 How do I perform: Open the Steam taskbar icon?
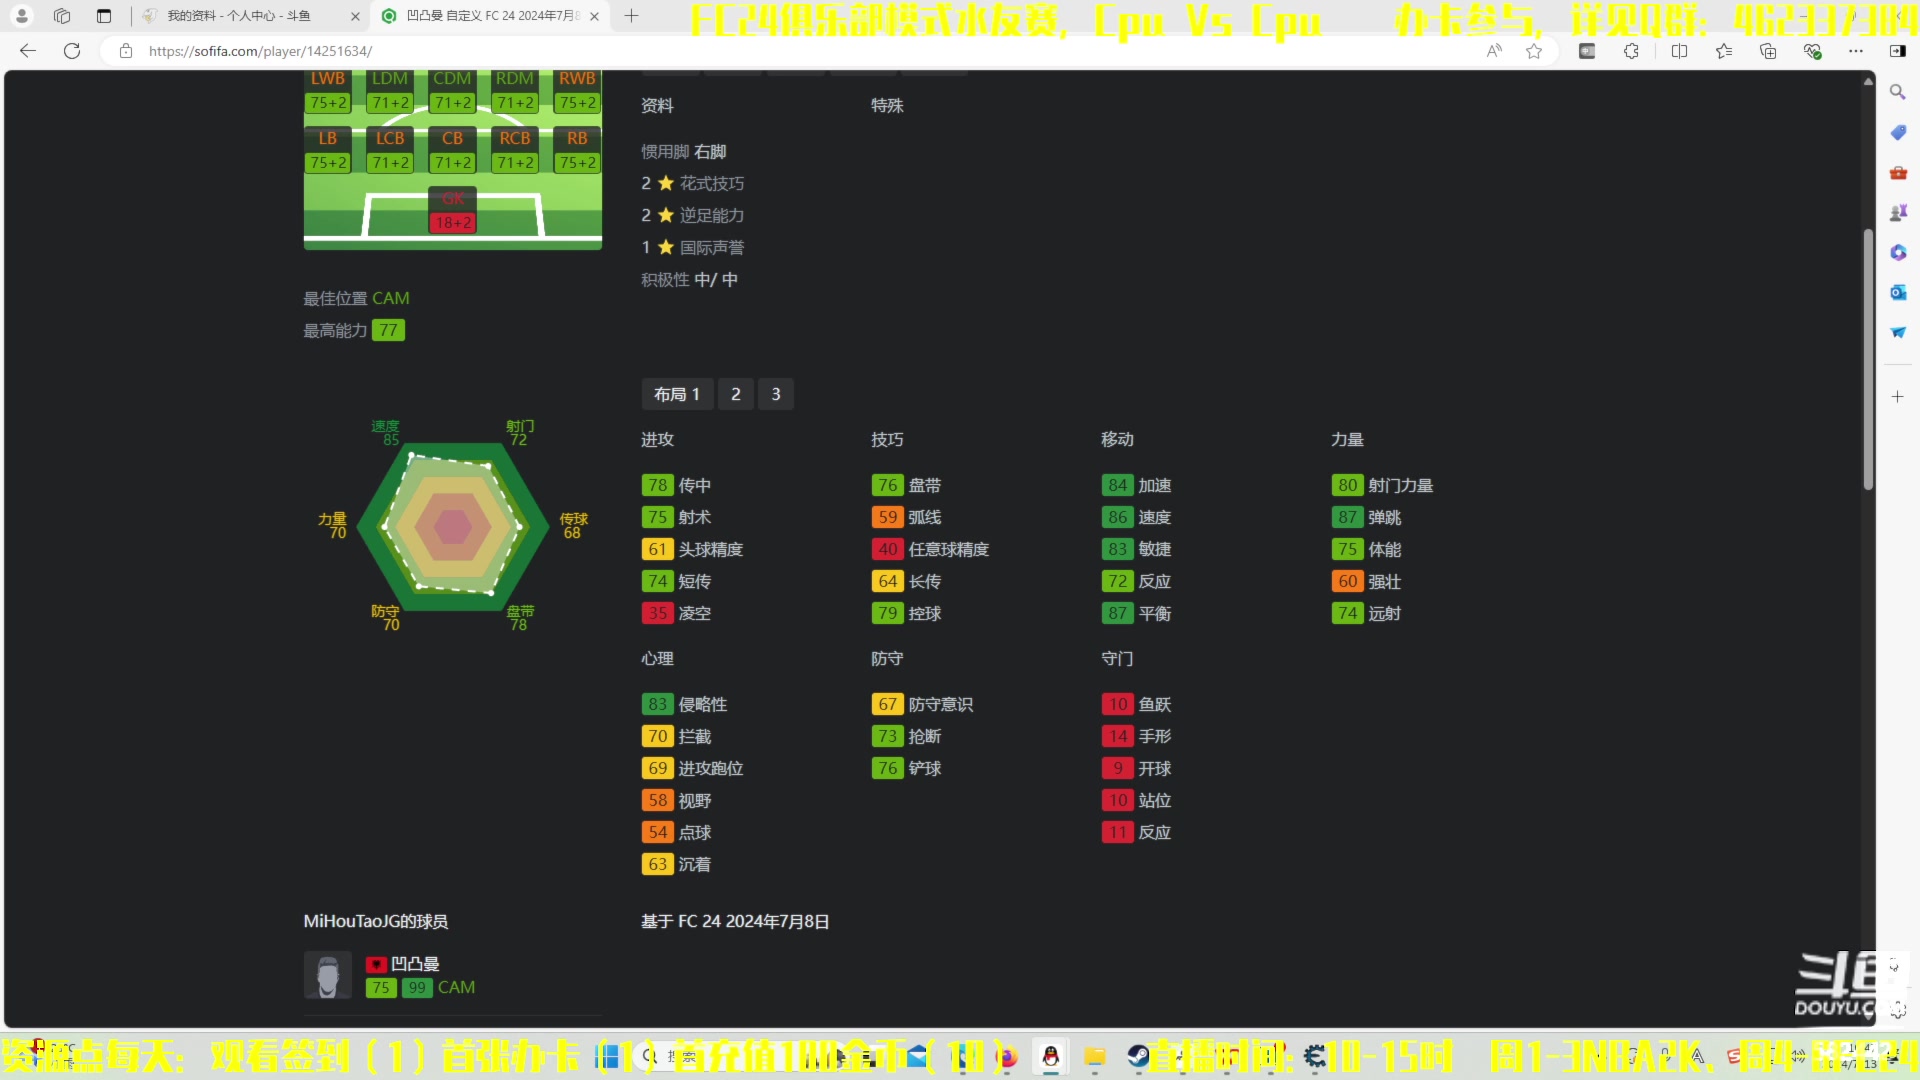(x=1139, y=1057)
